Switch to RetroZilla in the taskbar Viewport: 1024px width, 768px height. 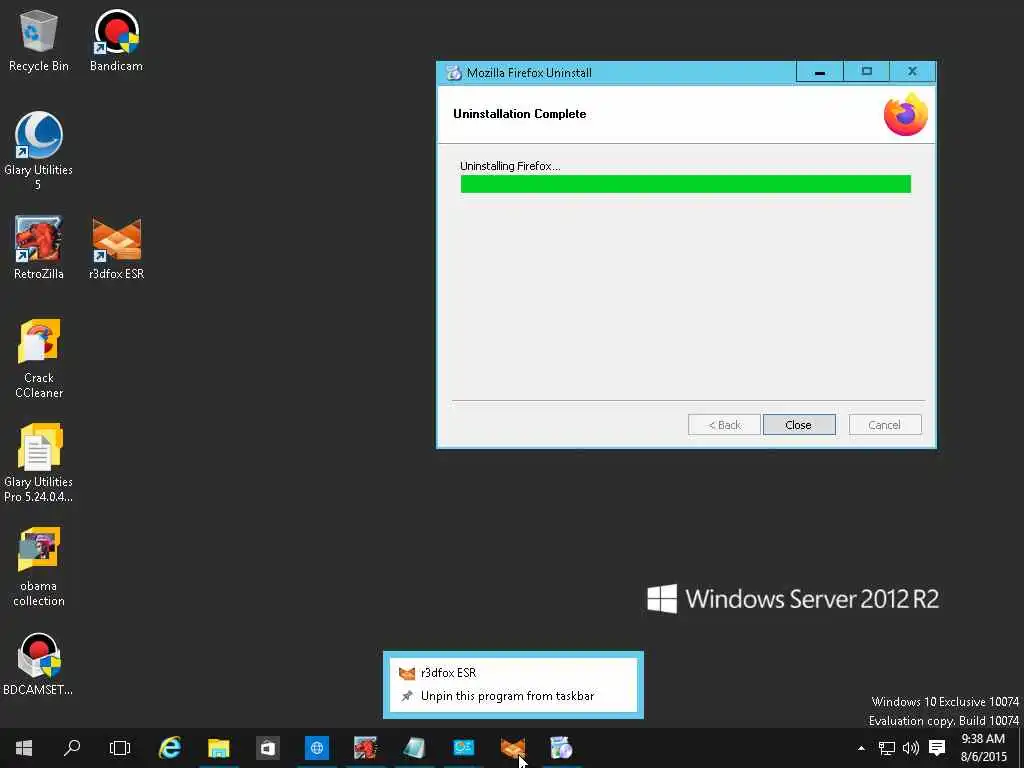(366, 748)
